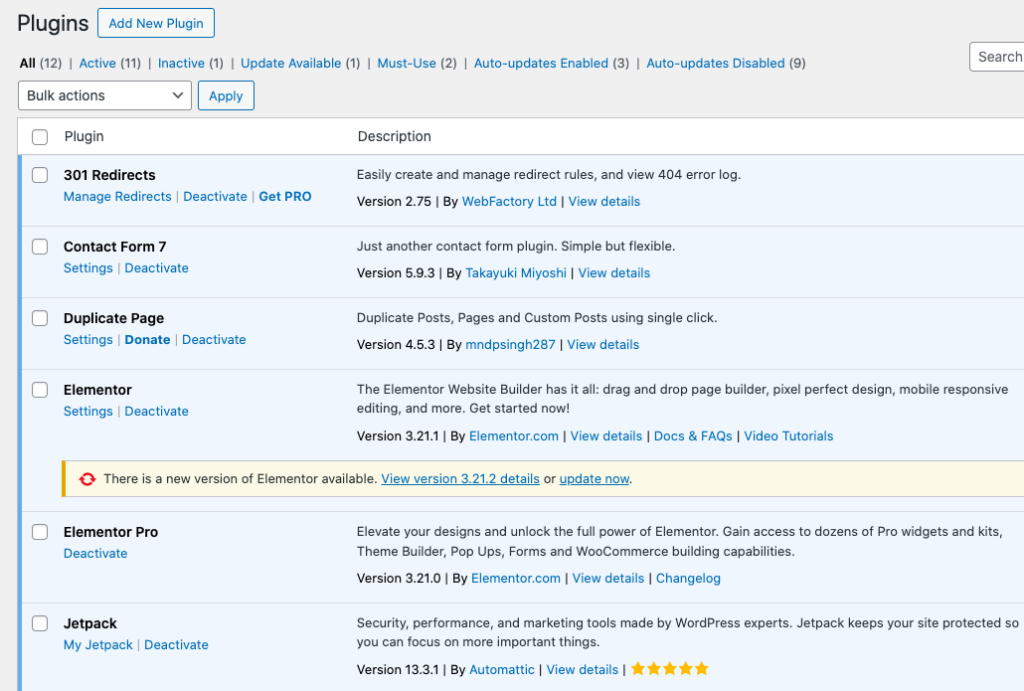Image resolution: width=1024 pixels, height=691 pixels.
Task: Open the Bulk actions dropdown
Action: 104,95
